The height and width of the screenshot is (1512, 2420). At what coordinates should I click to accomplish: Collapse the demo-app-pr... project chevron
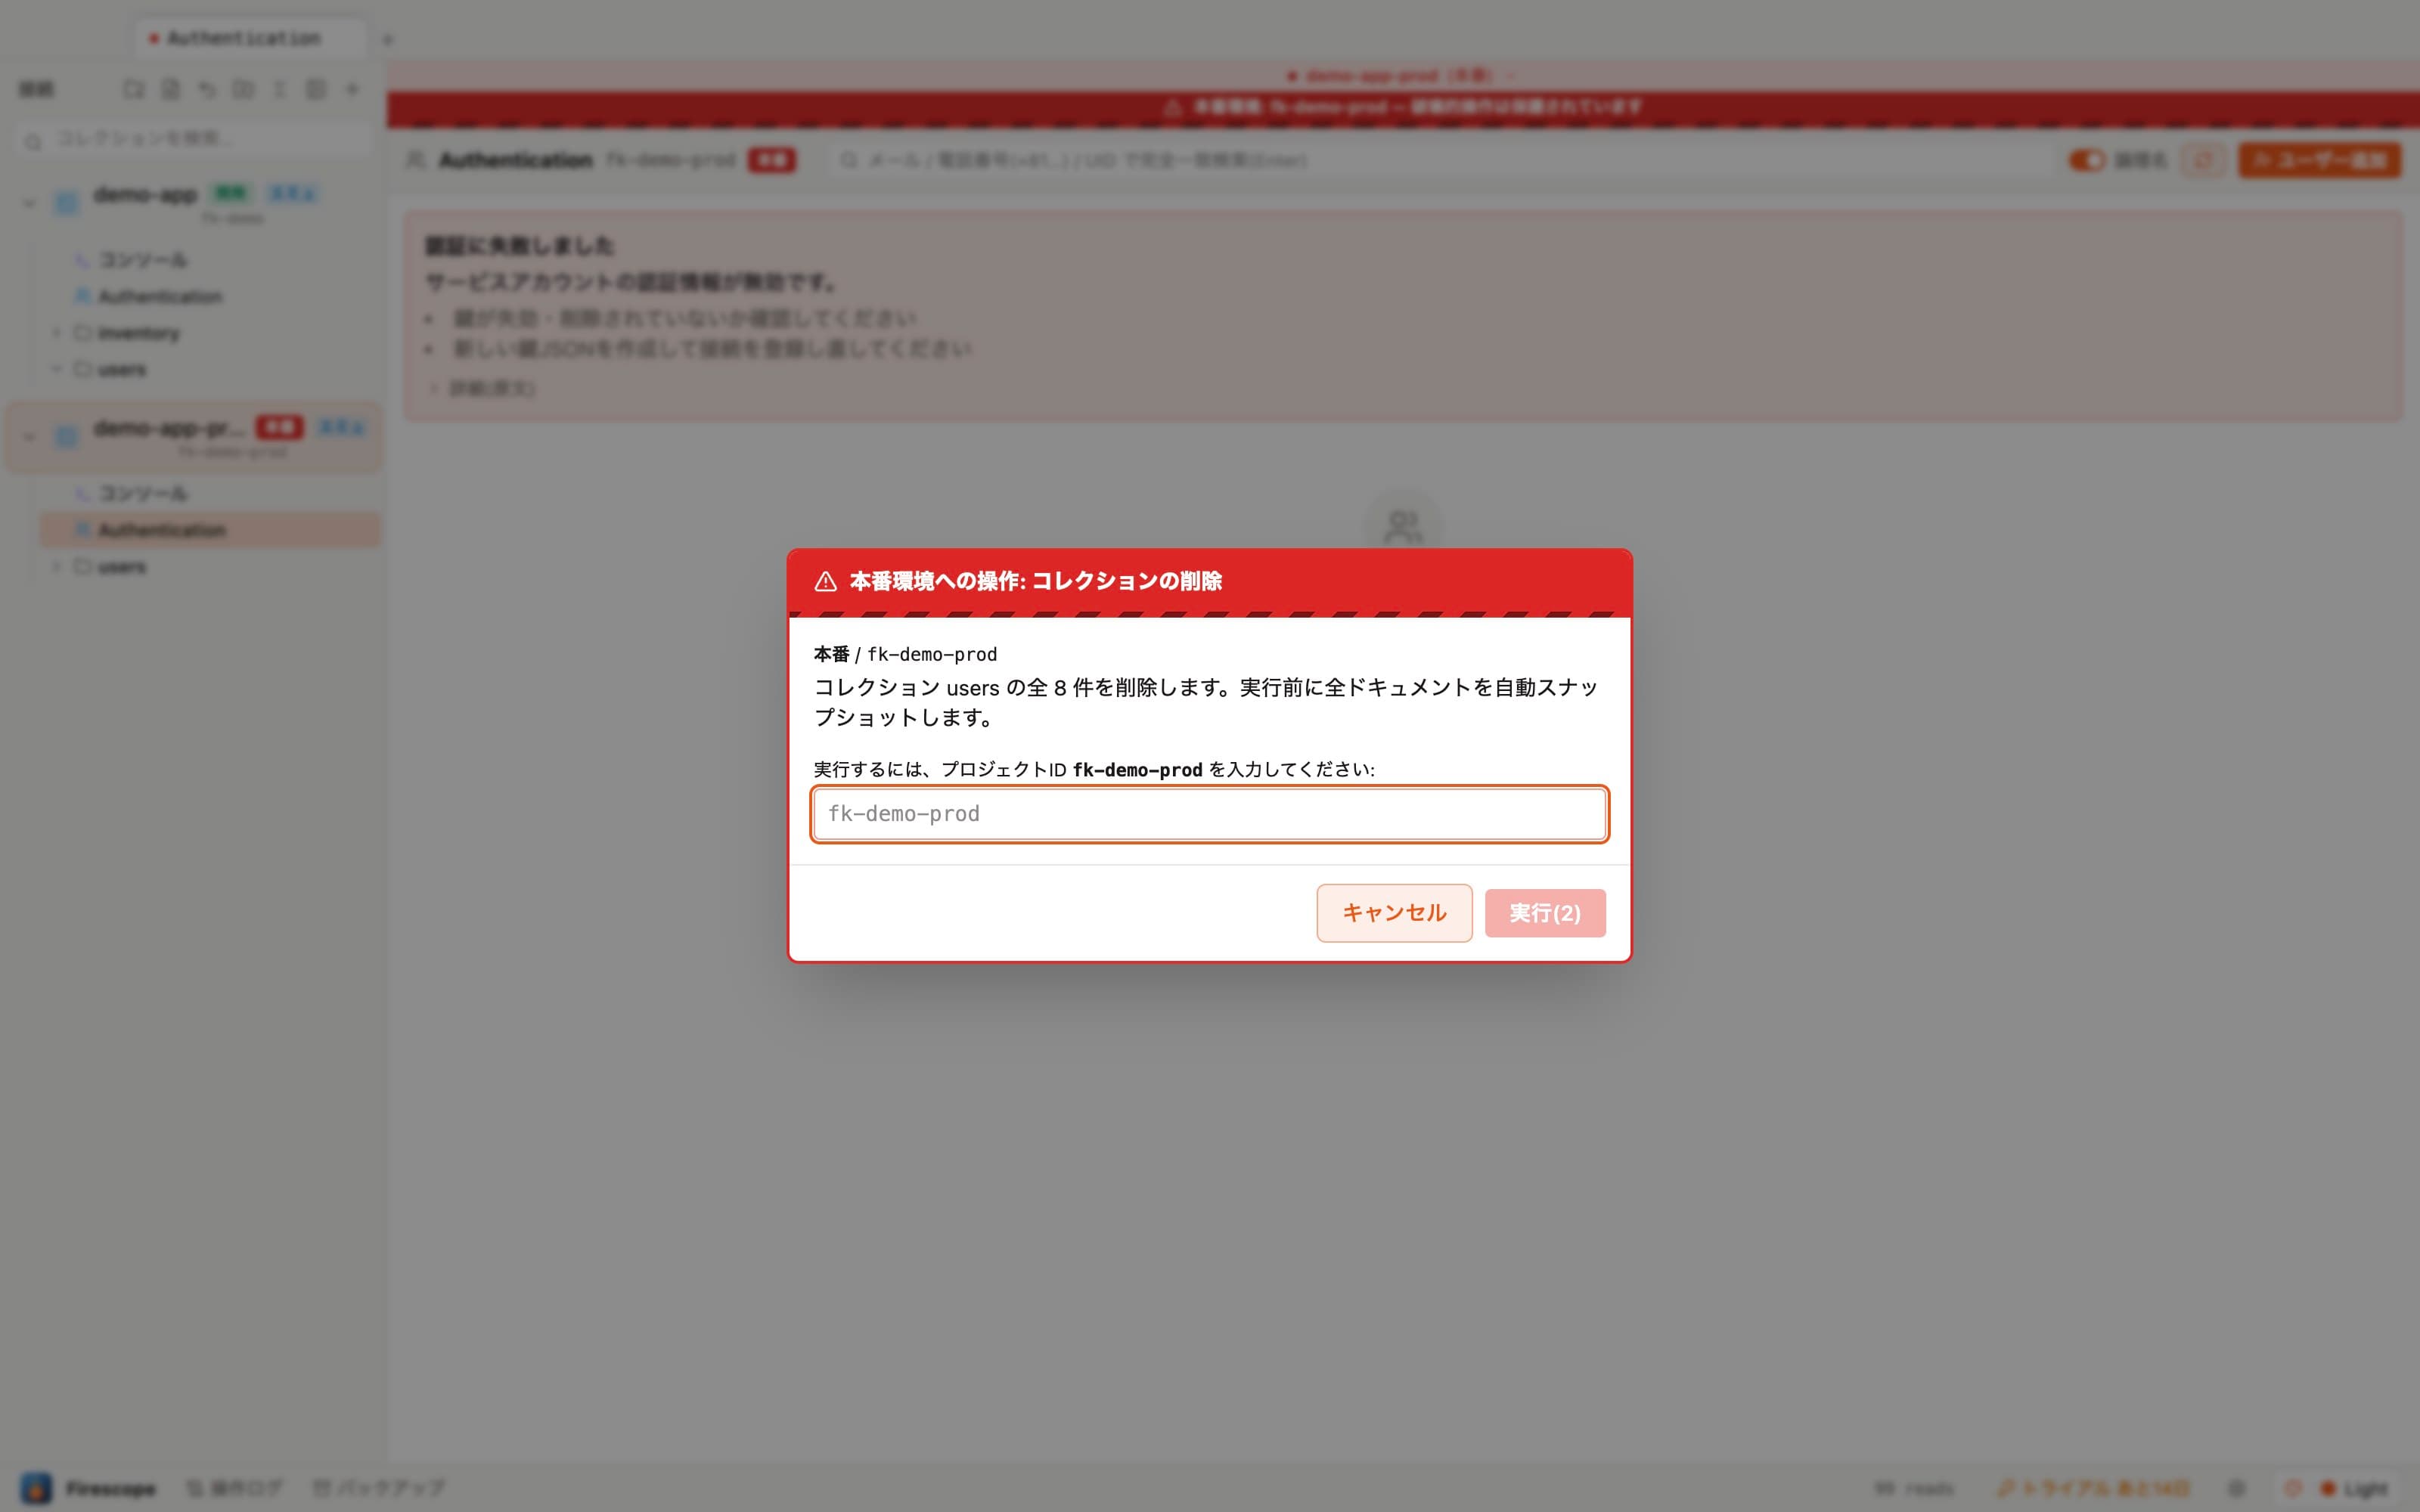pos(29,437)
